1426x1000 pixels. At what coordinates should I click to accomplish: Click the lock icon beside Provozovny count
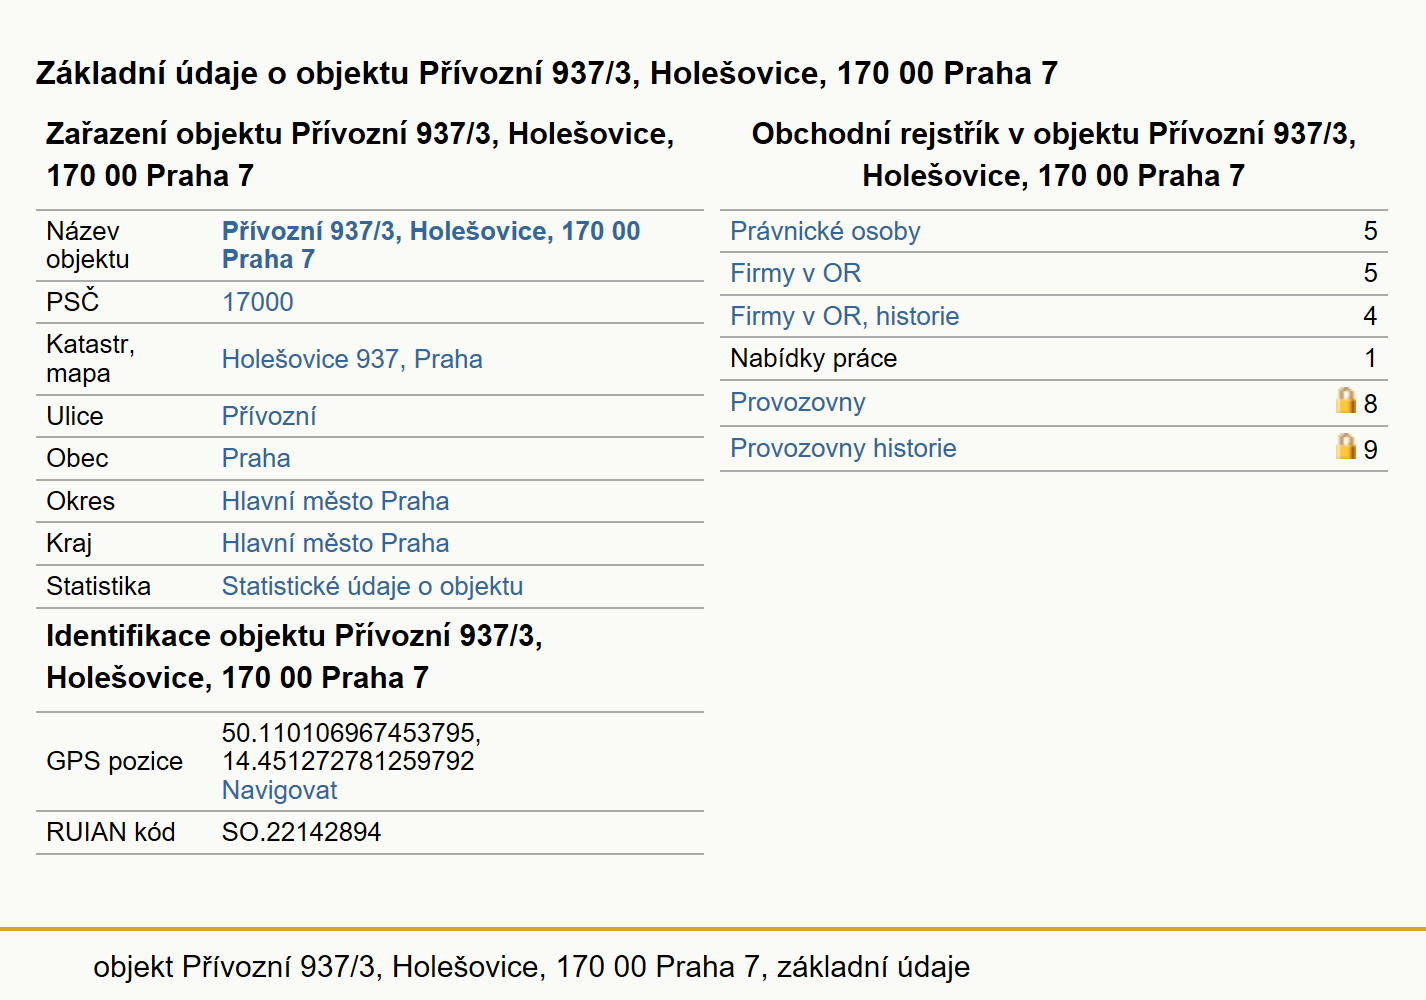(x=1346, y=400)
